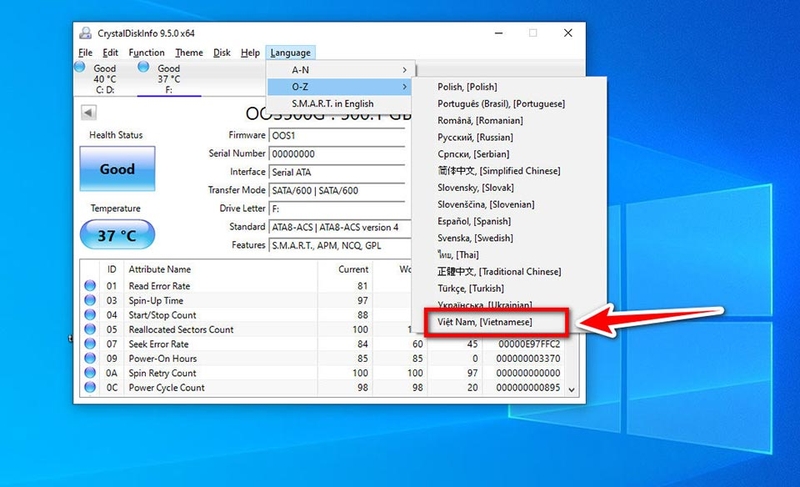Choose Slovenian language
The width and height of the screenshot is (800, 487).
click(509, 204)
